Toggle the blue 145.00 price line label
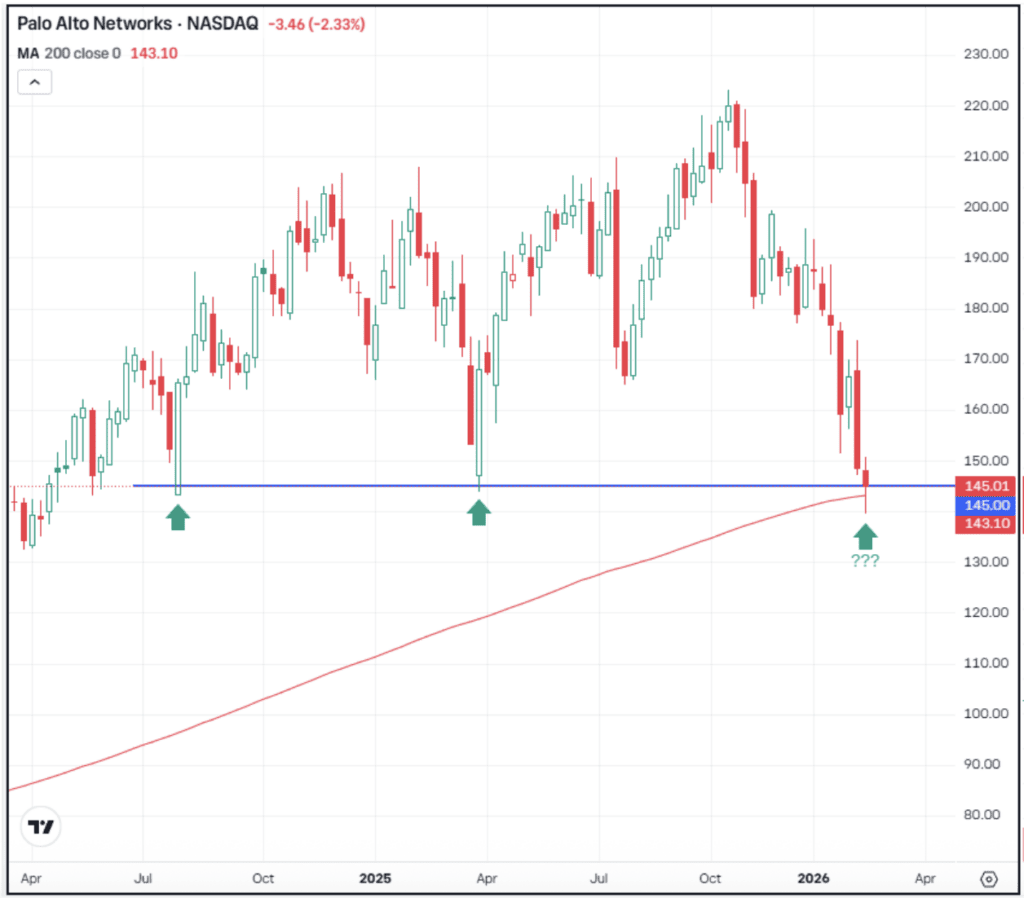This screenshot has height=898, width=1024. tap(985, 505)
